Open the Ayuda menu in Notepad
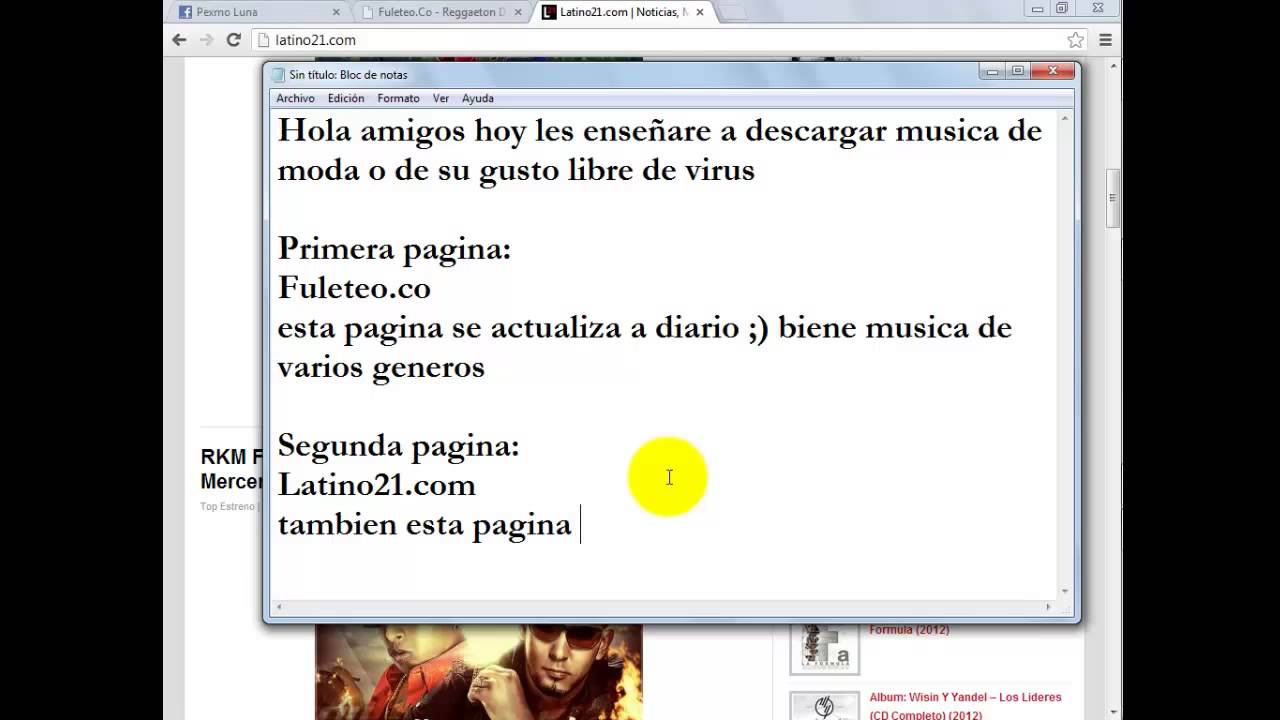 coord(478,98)
